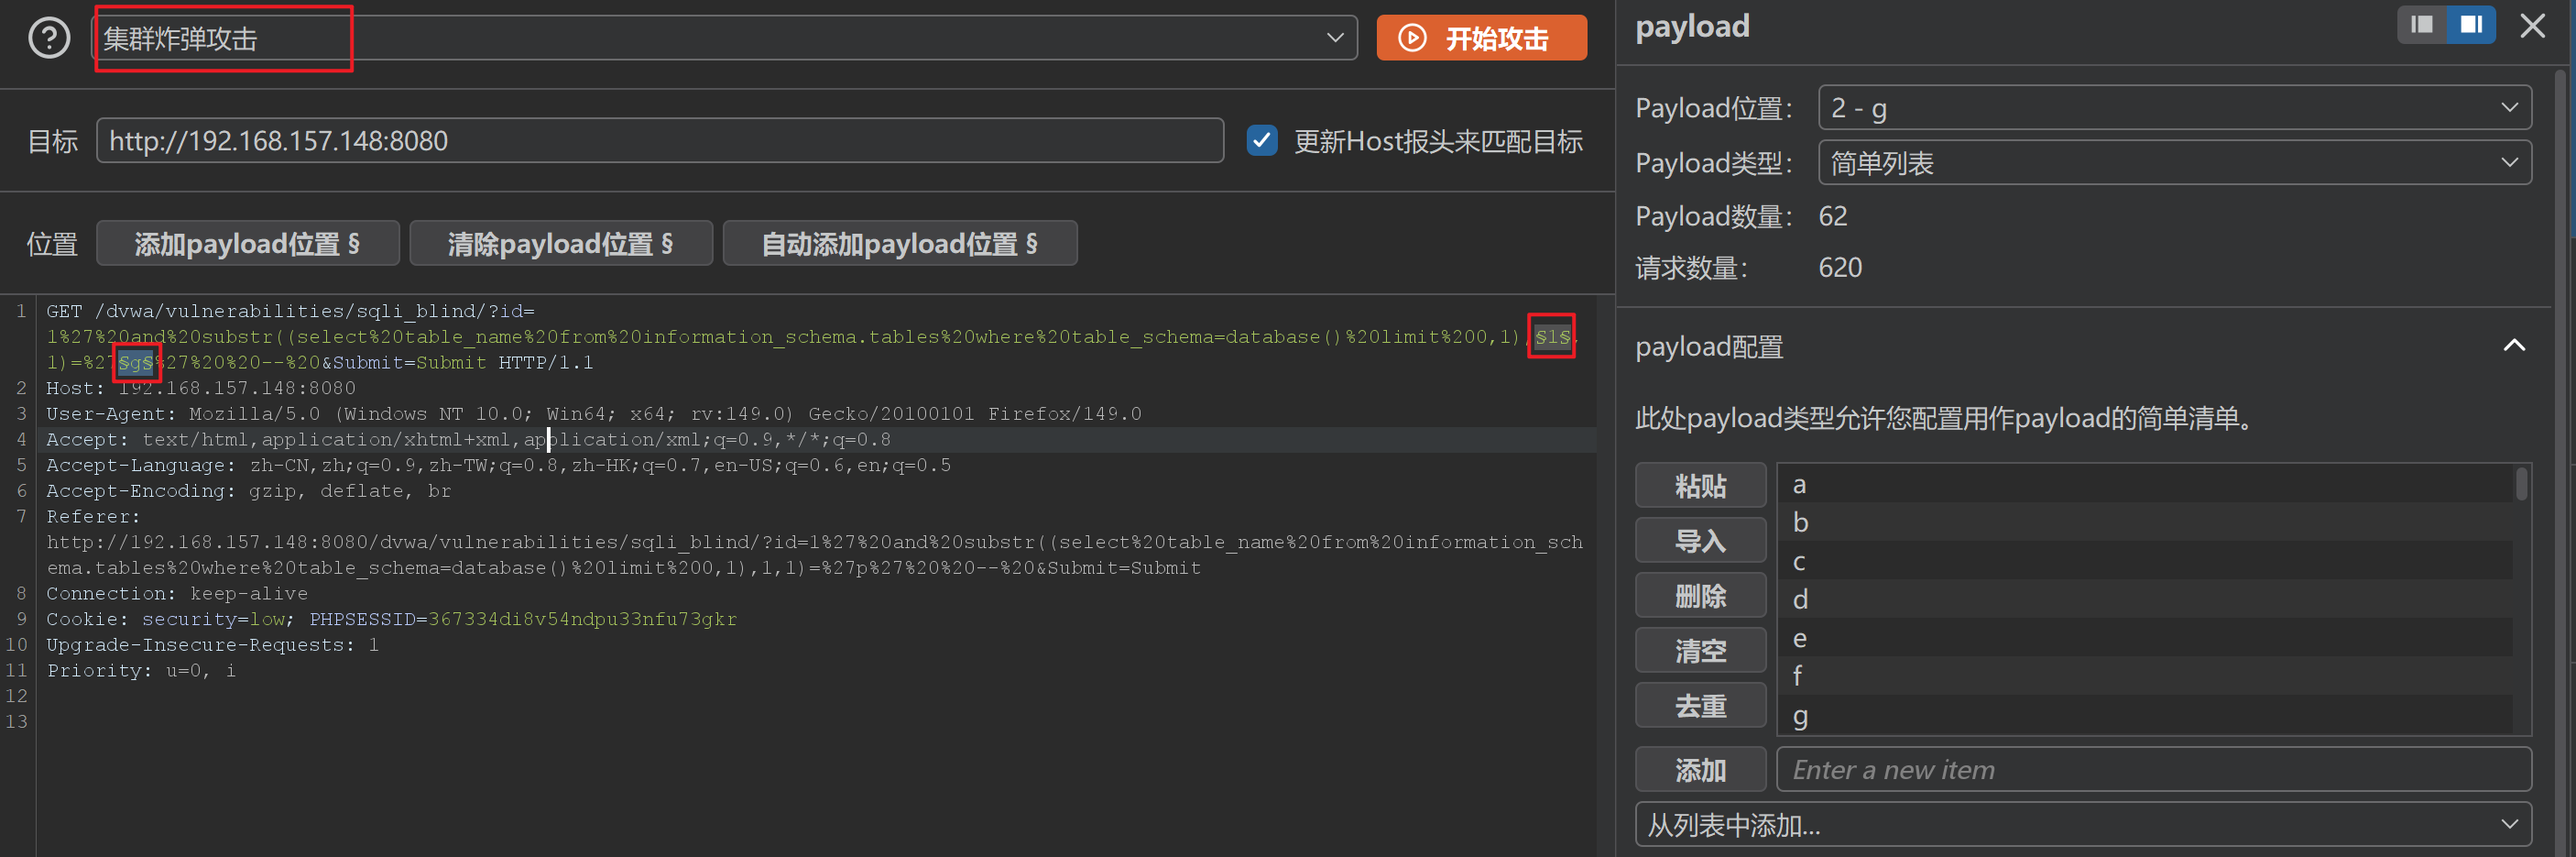Click the GET request line path

315,311
